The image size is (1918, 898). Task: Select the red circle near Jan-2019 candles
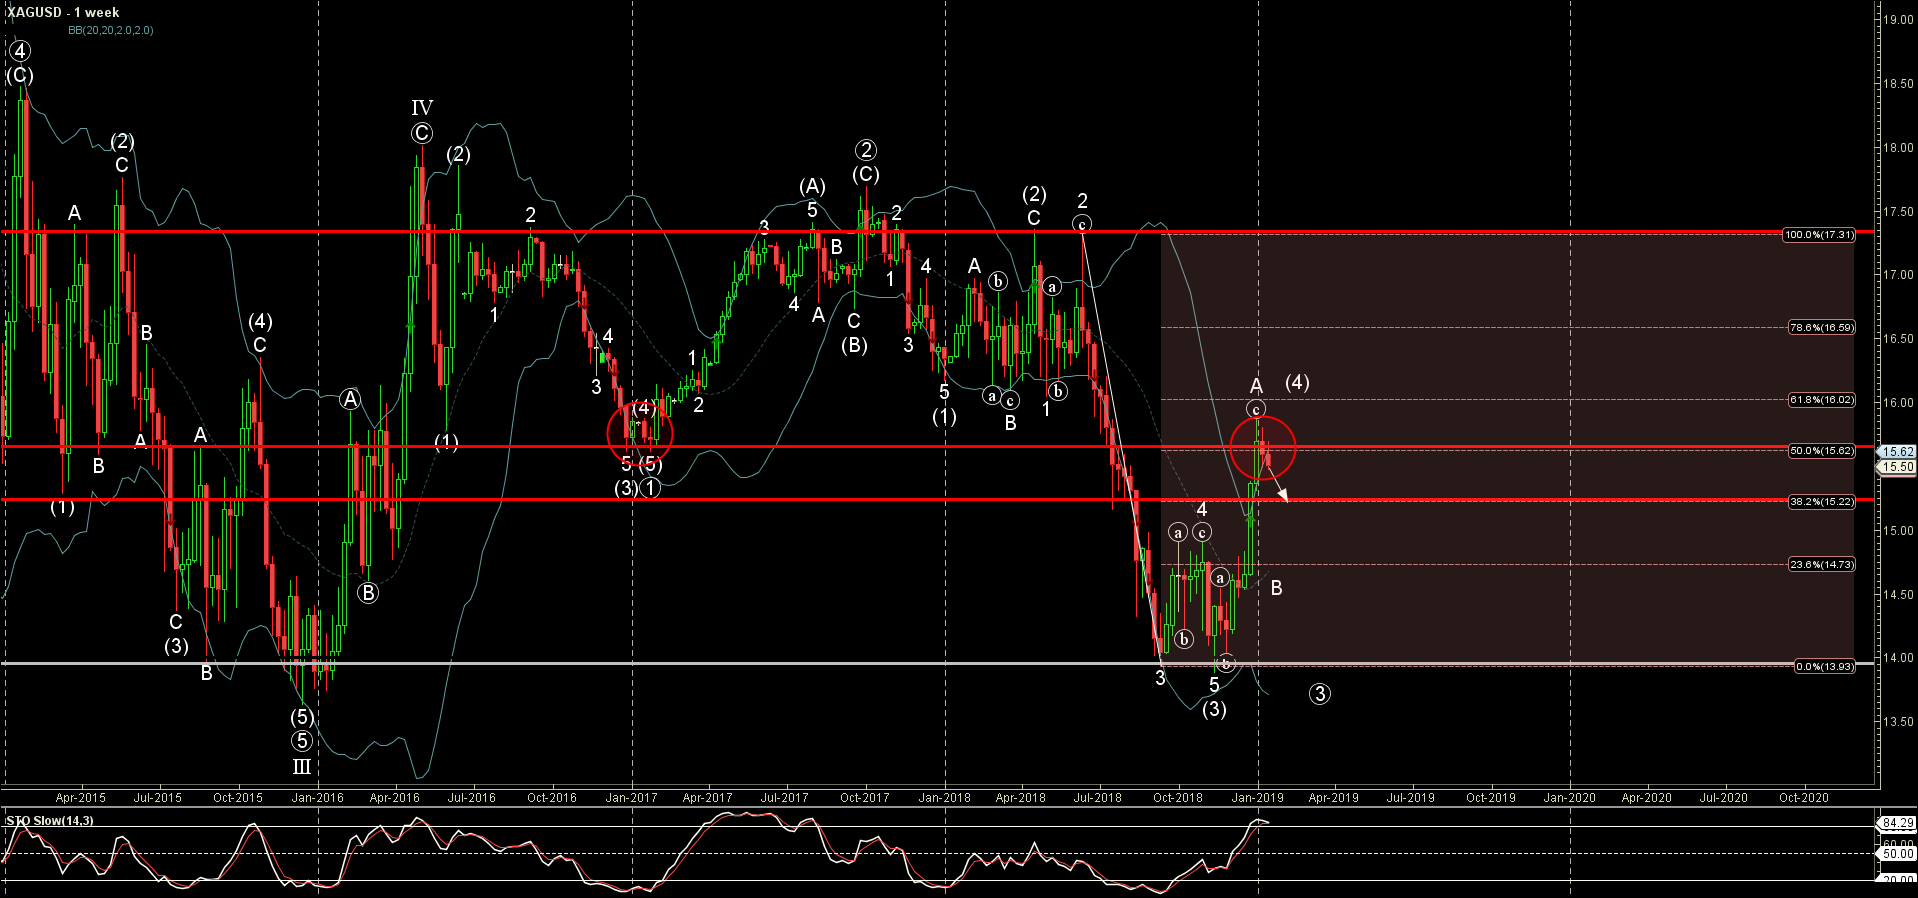1262,447
